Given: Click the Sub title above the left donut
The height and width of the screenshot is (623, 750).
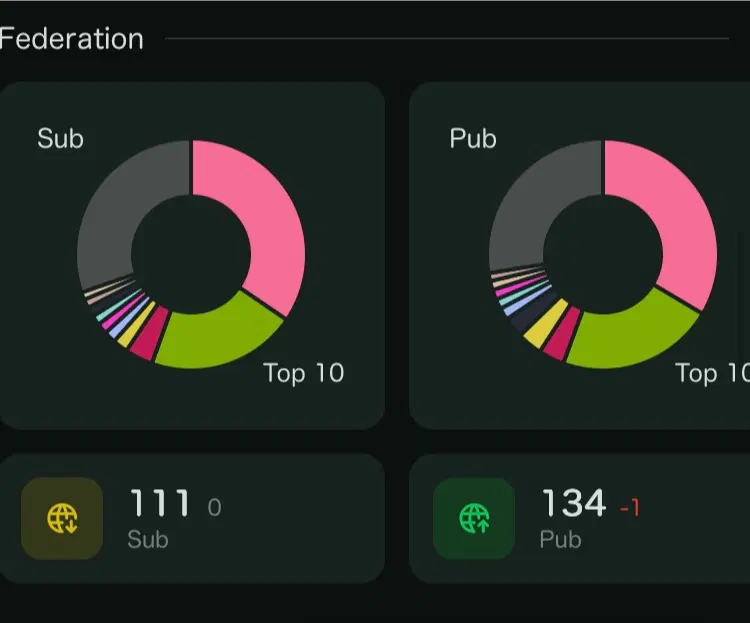Looking at the screenshot, I should pyautogui.click(x=60, y=138).
